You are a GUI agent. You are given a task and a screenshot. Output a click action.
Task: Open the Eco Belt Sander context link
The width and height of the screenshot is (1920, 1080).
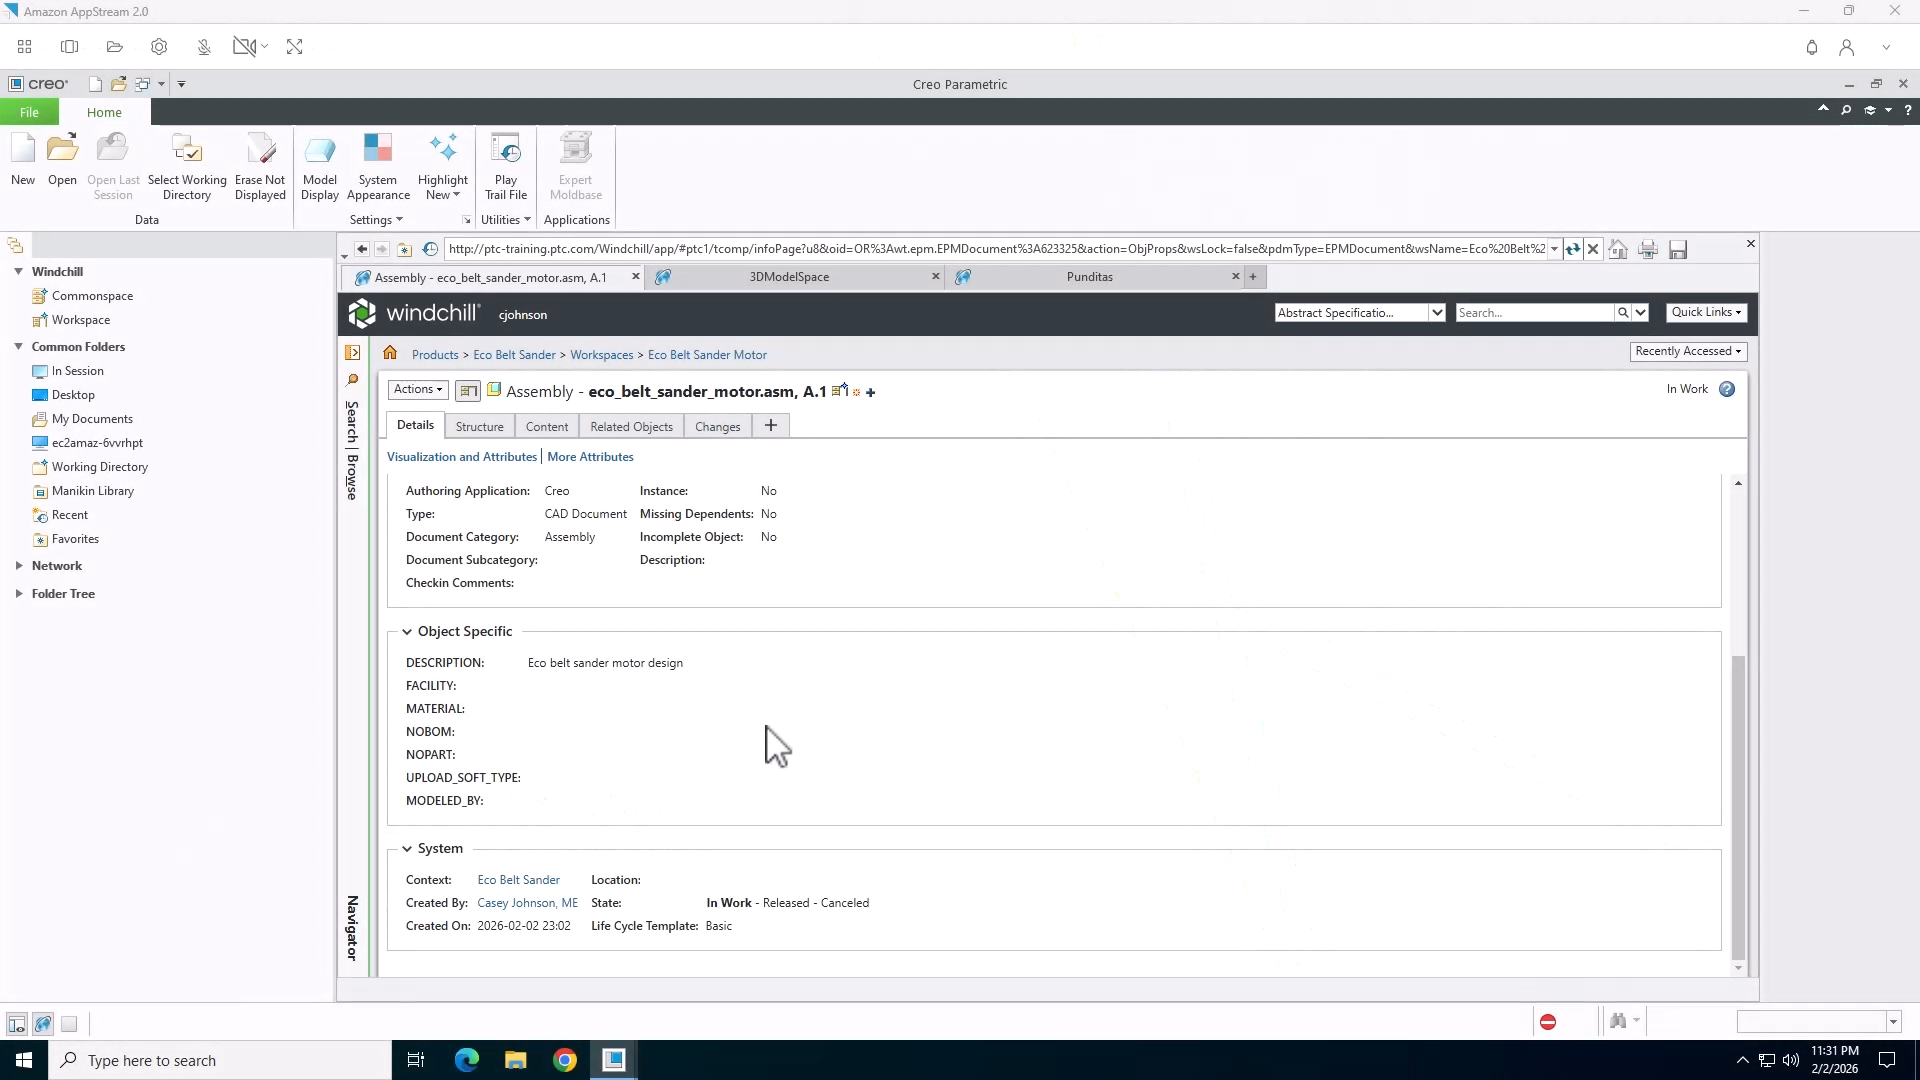[518, 880]
